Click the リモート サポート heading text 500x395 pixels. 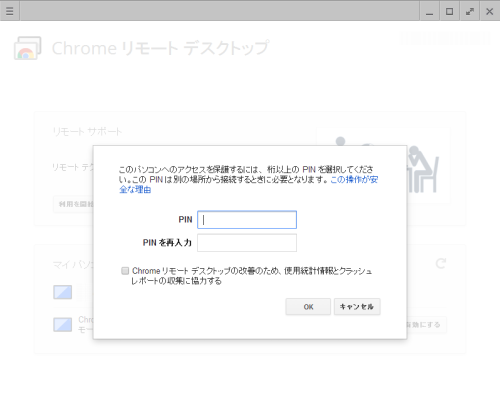[87, 132]
